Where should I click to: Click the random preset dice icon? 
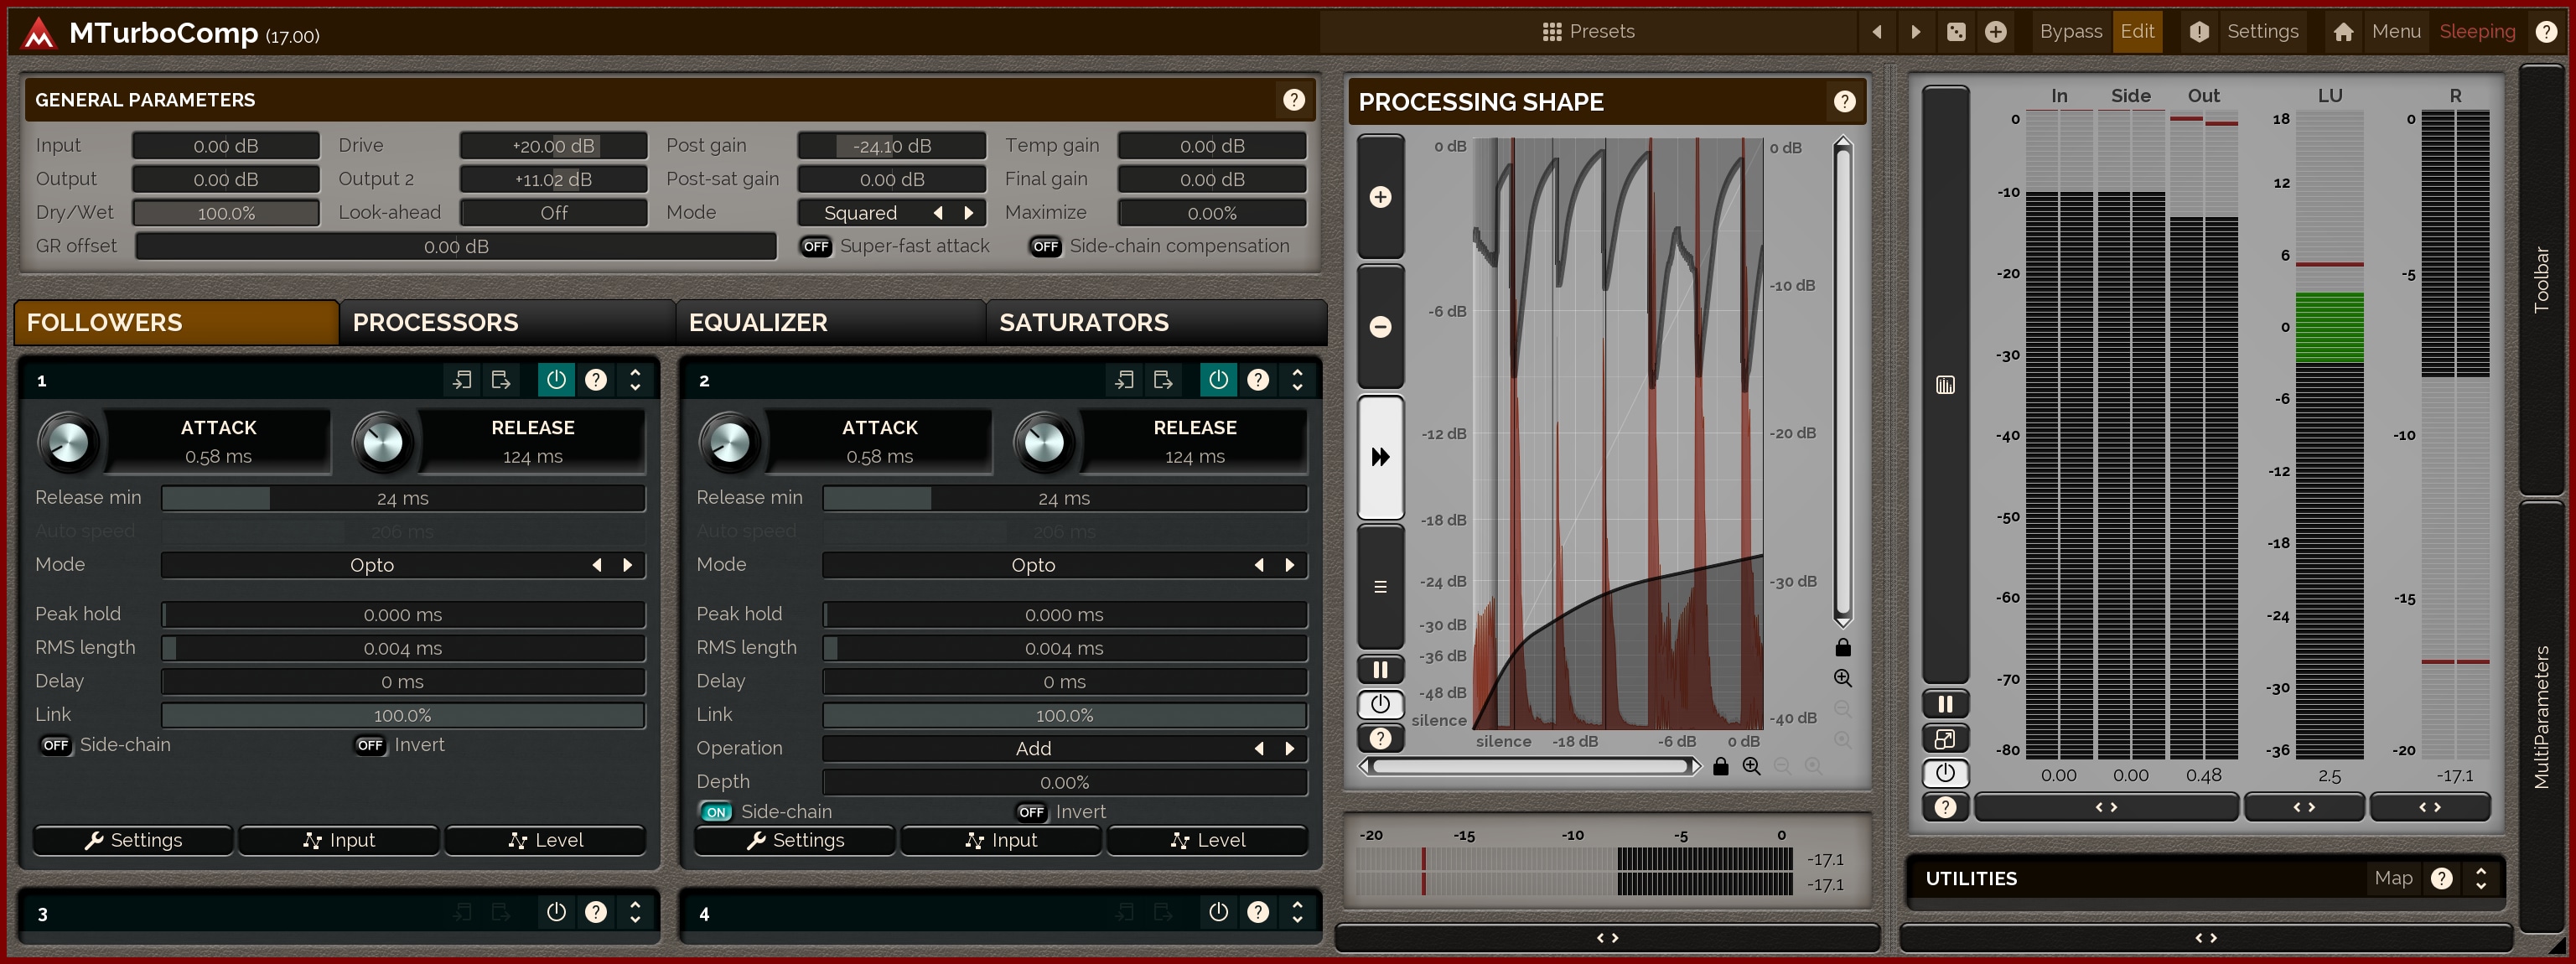1956,32
